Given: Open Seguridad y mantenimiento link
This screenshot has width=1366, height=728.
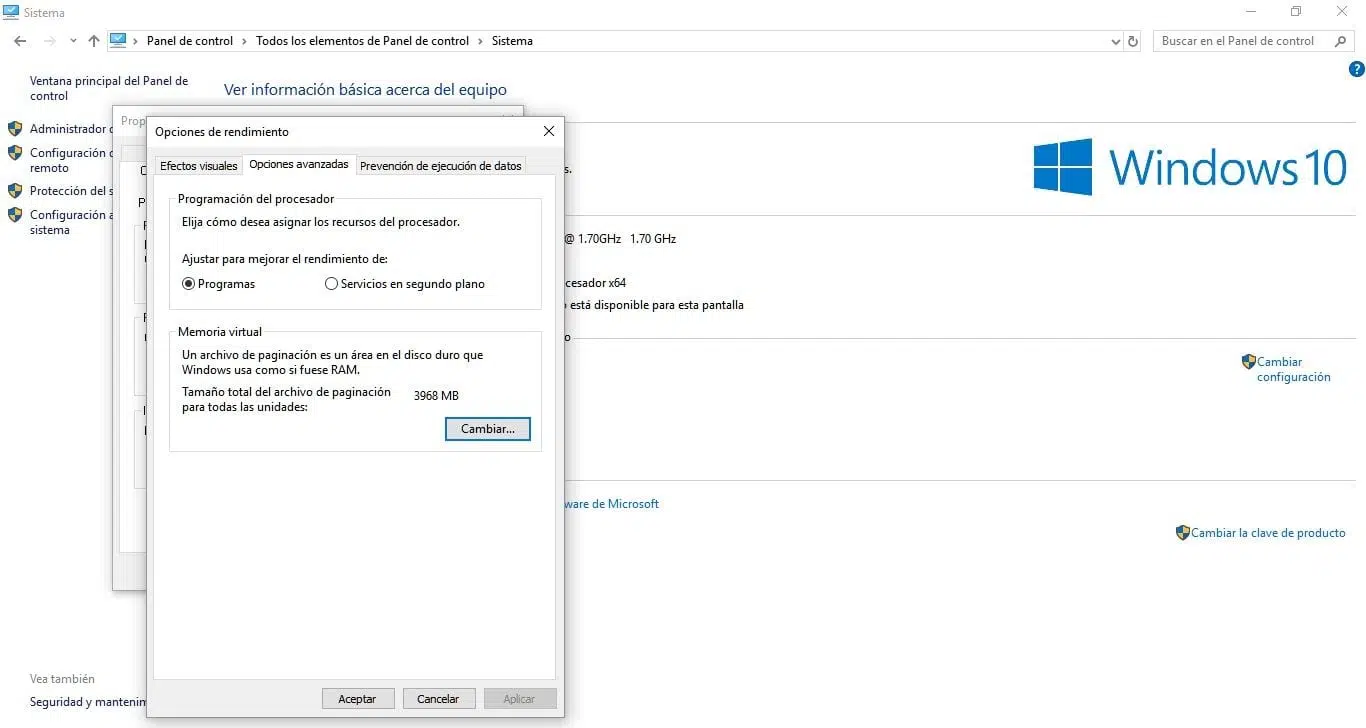Looking at the screenshot, I should [88, 702].
